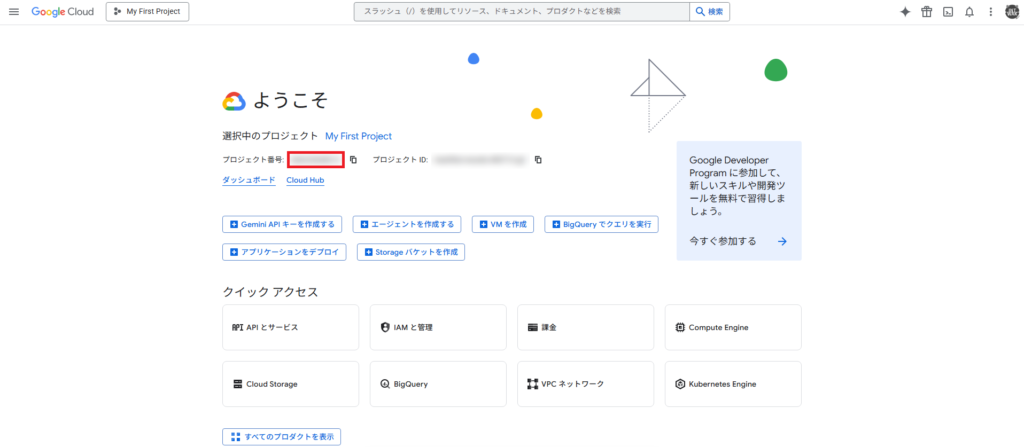Viewport: 1024px width, 447px height.
Task: Copy the project ID
Action: (x=538, y=160)
